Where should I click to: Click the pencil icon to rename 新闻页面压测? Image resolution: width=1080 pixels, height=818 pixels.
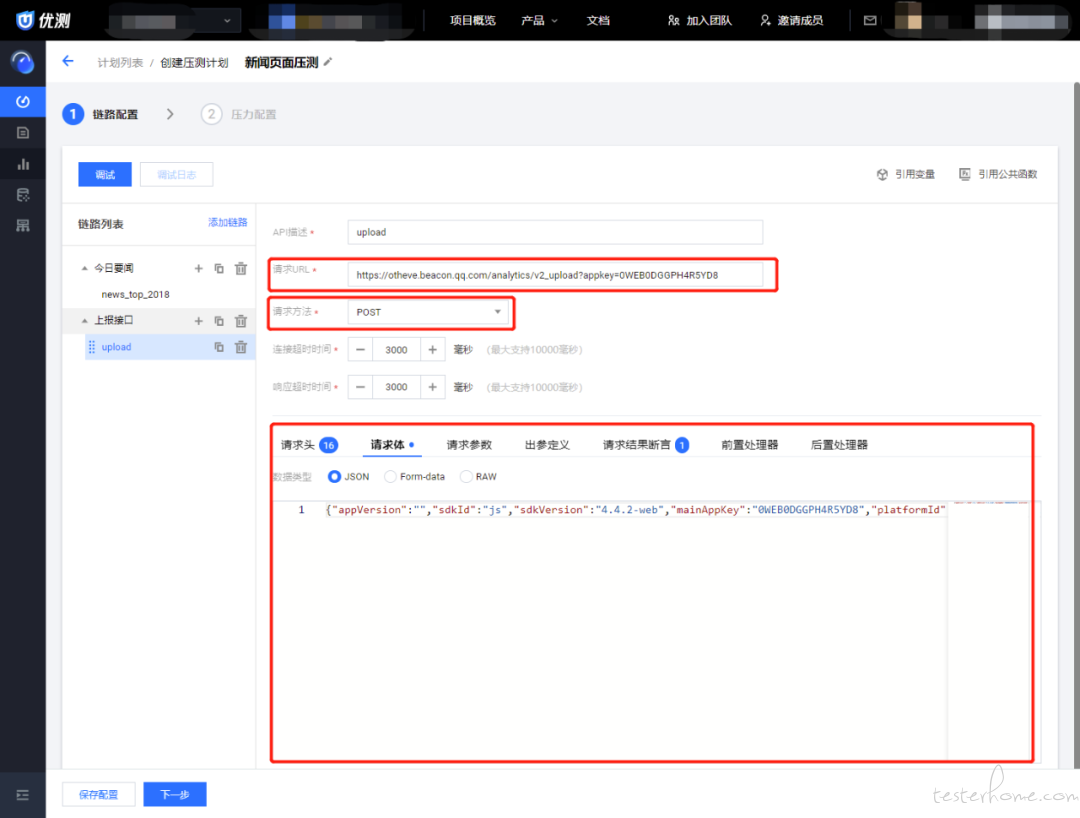(328, 62)
